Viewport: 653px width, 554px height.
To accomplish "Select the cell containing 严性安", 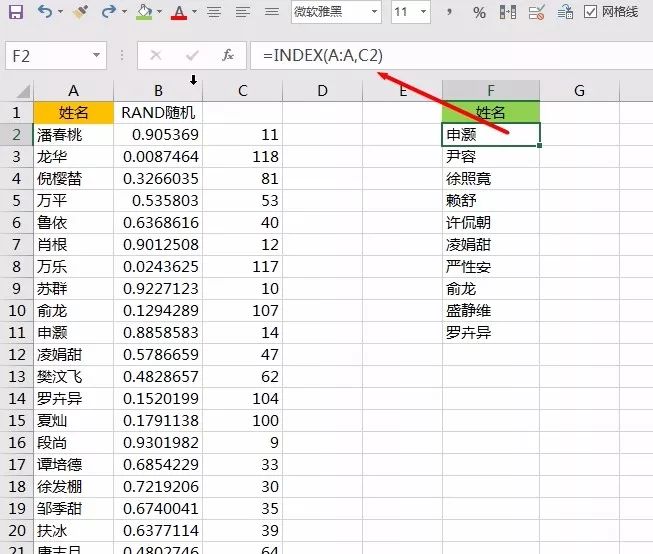I will point(491,267).
